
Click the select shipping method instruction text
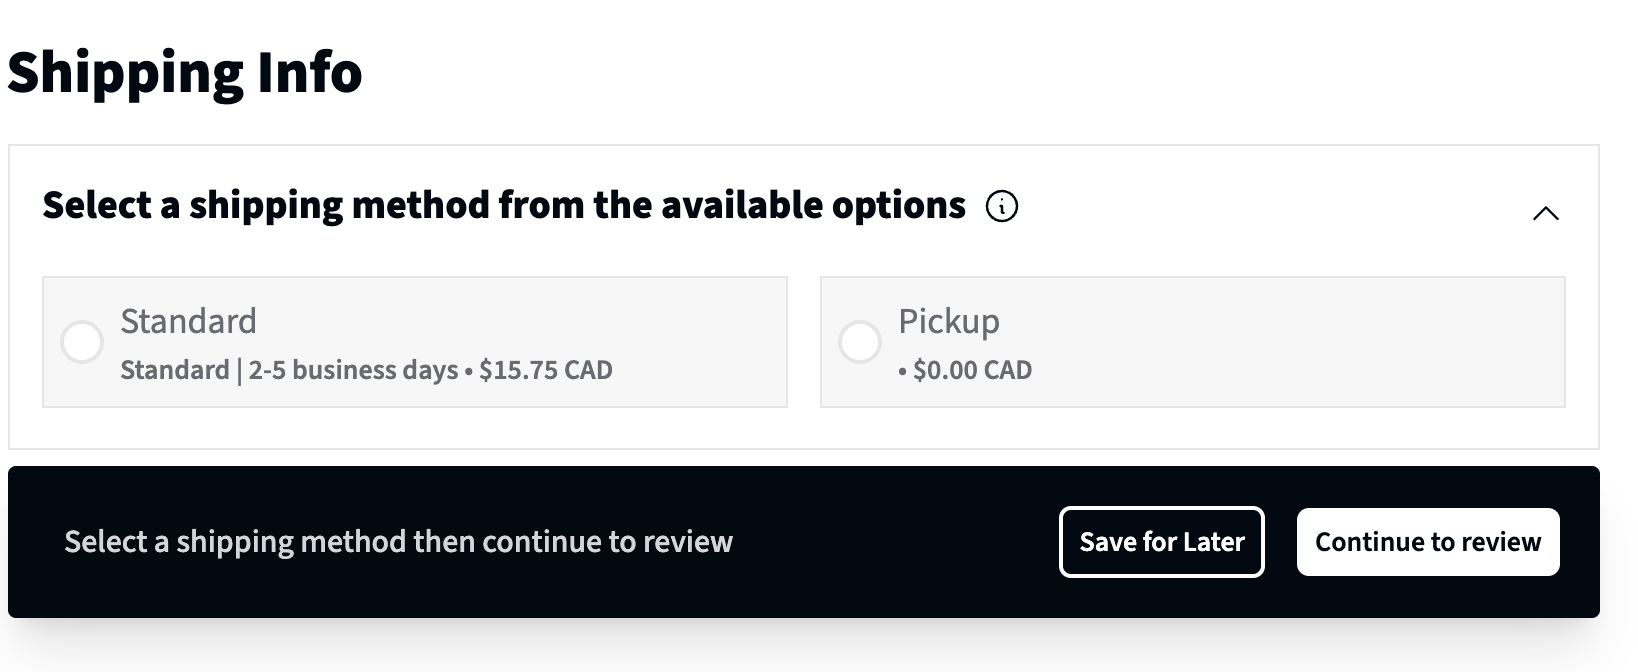pyautogui.click(x=503, y=204)
